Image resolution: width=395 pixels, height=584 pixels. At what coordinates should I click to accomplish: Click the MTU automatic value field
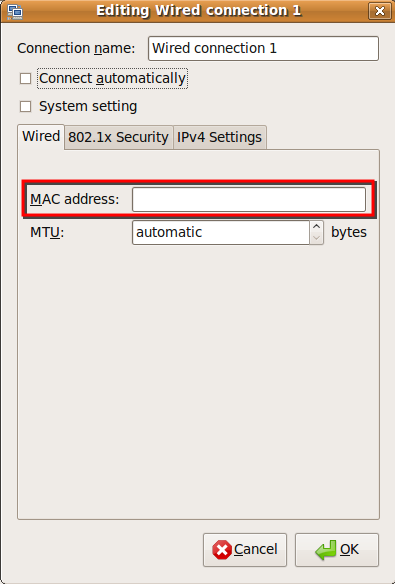tap(220, 232)
